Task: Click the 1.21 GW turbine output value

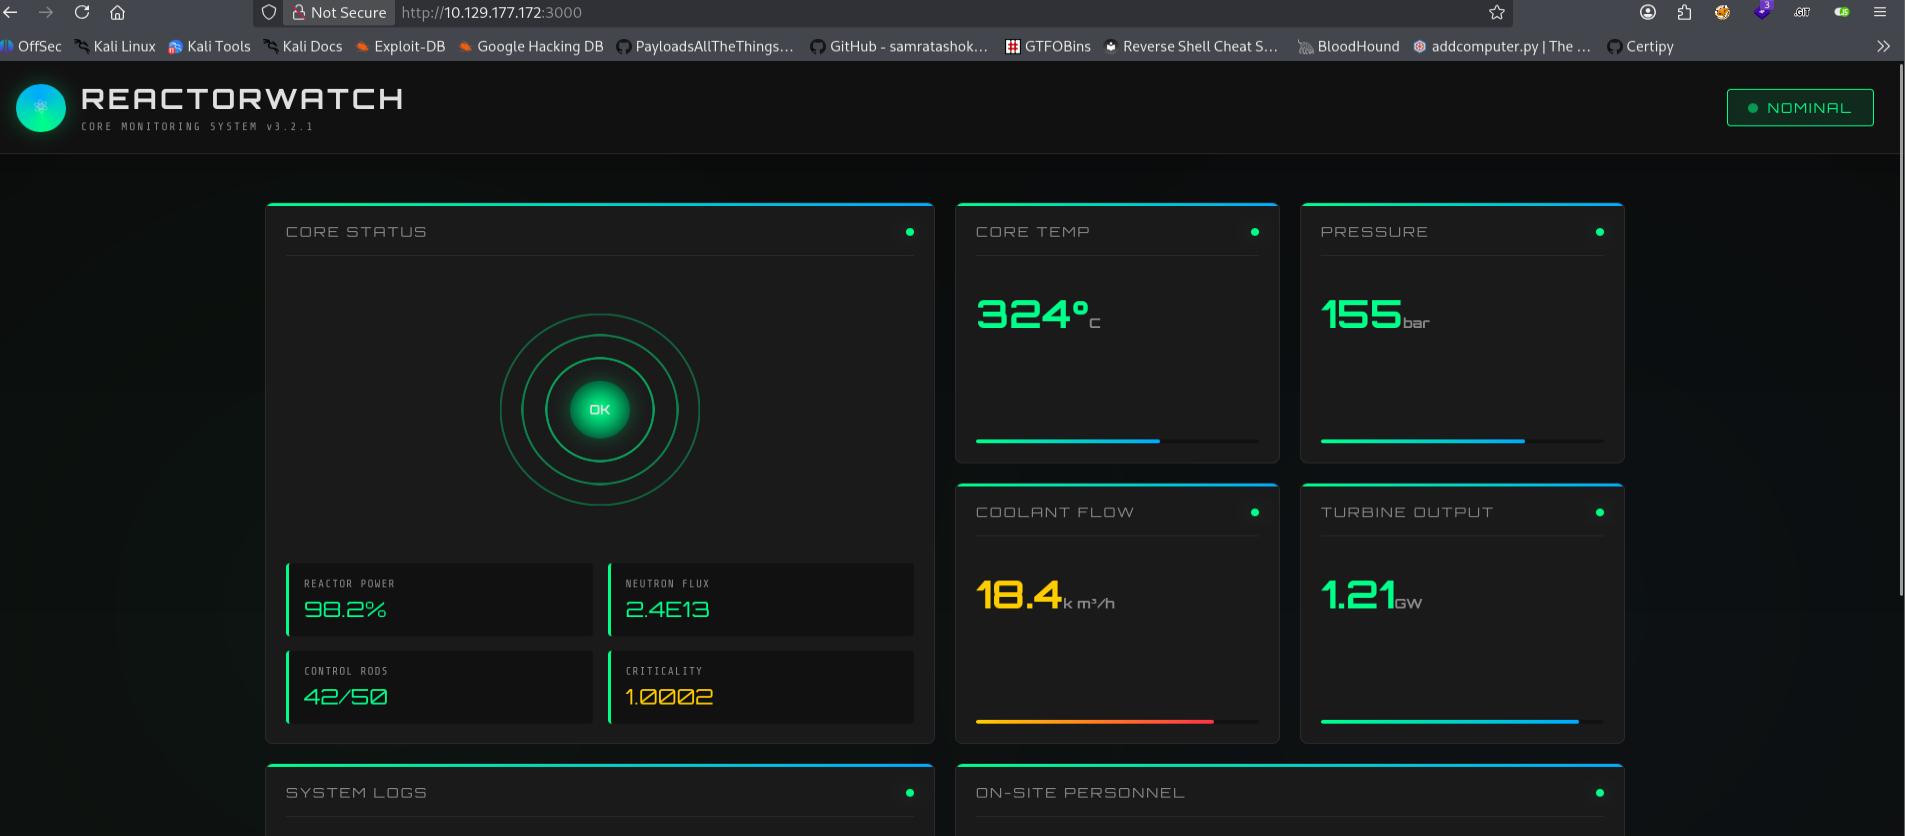Action: [x=1371, y=595]
